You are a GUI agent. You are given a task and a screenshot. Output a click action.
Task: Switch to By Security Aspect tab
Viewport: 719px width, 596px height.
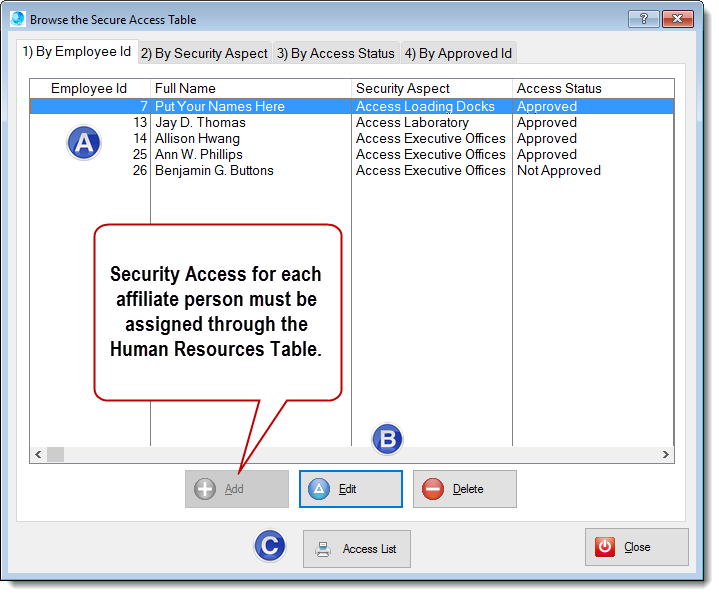tap(204, 53)
